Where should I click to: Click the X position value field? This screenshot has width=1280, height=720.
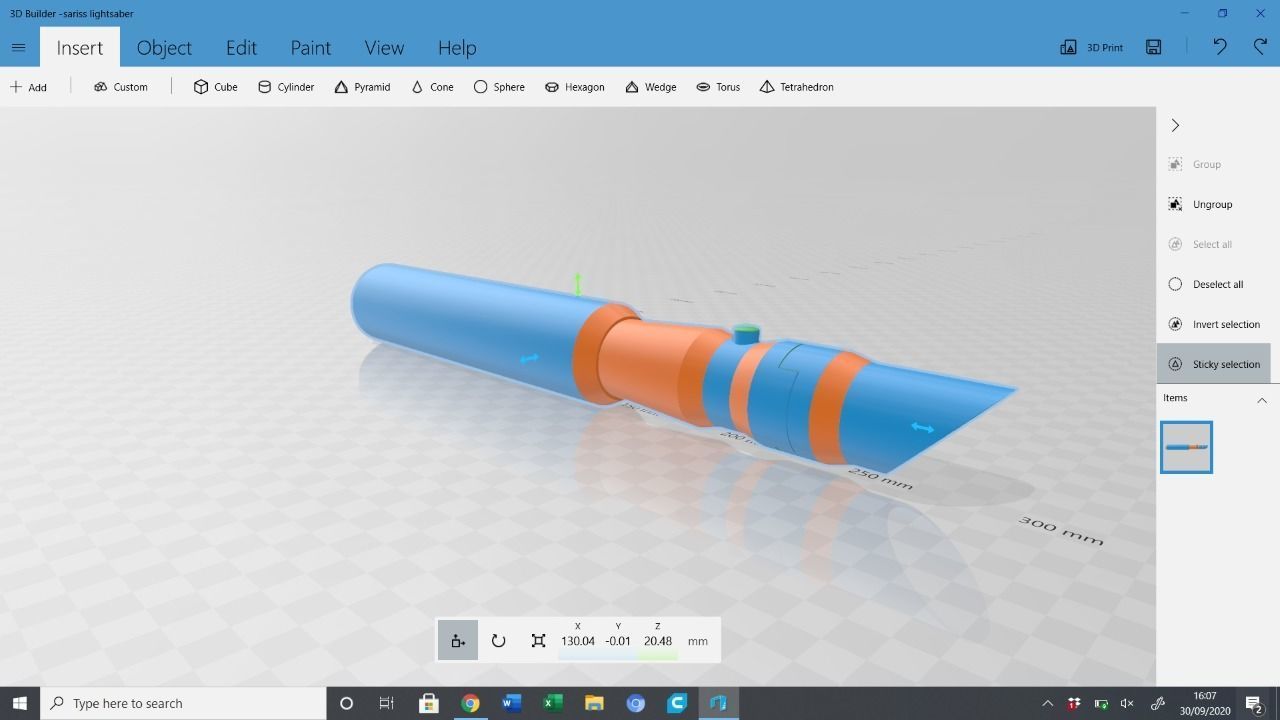click(x=577, y=641)
